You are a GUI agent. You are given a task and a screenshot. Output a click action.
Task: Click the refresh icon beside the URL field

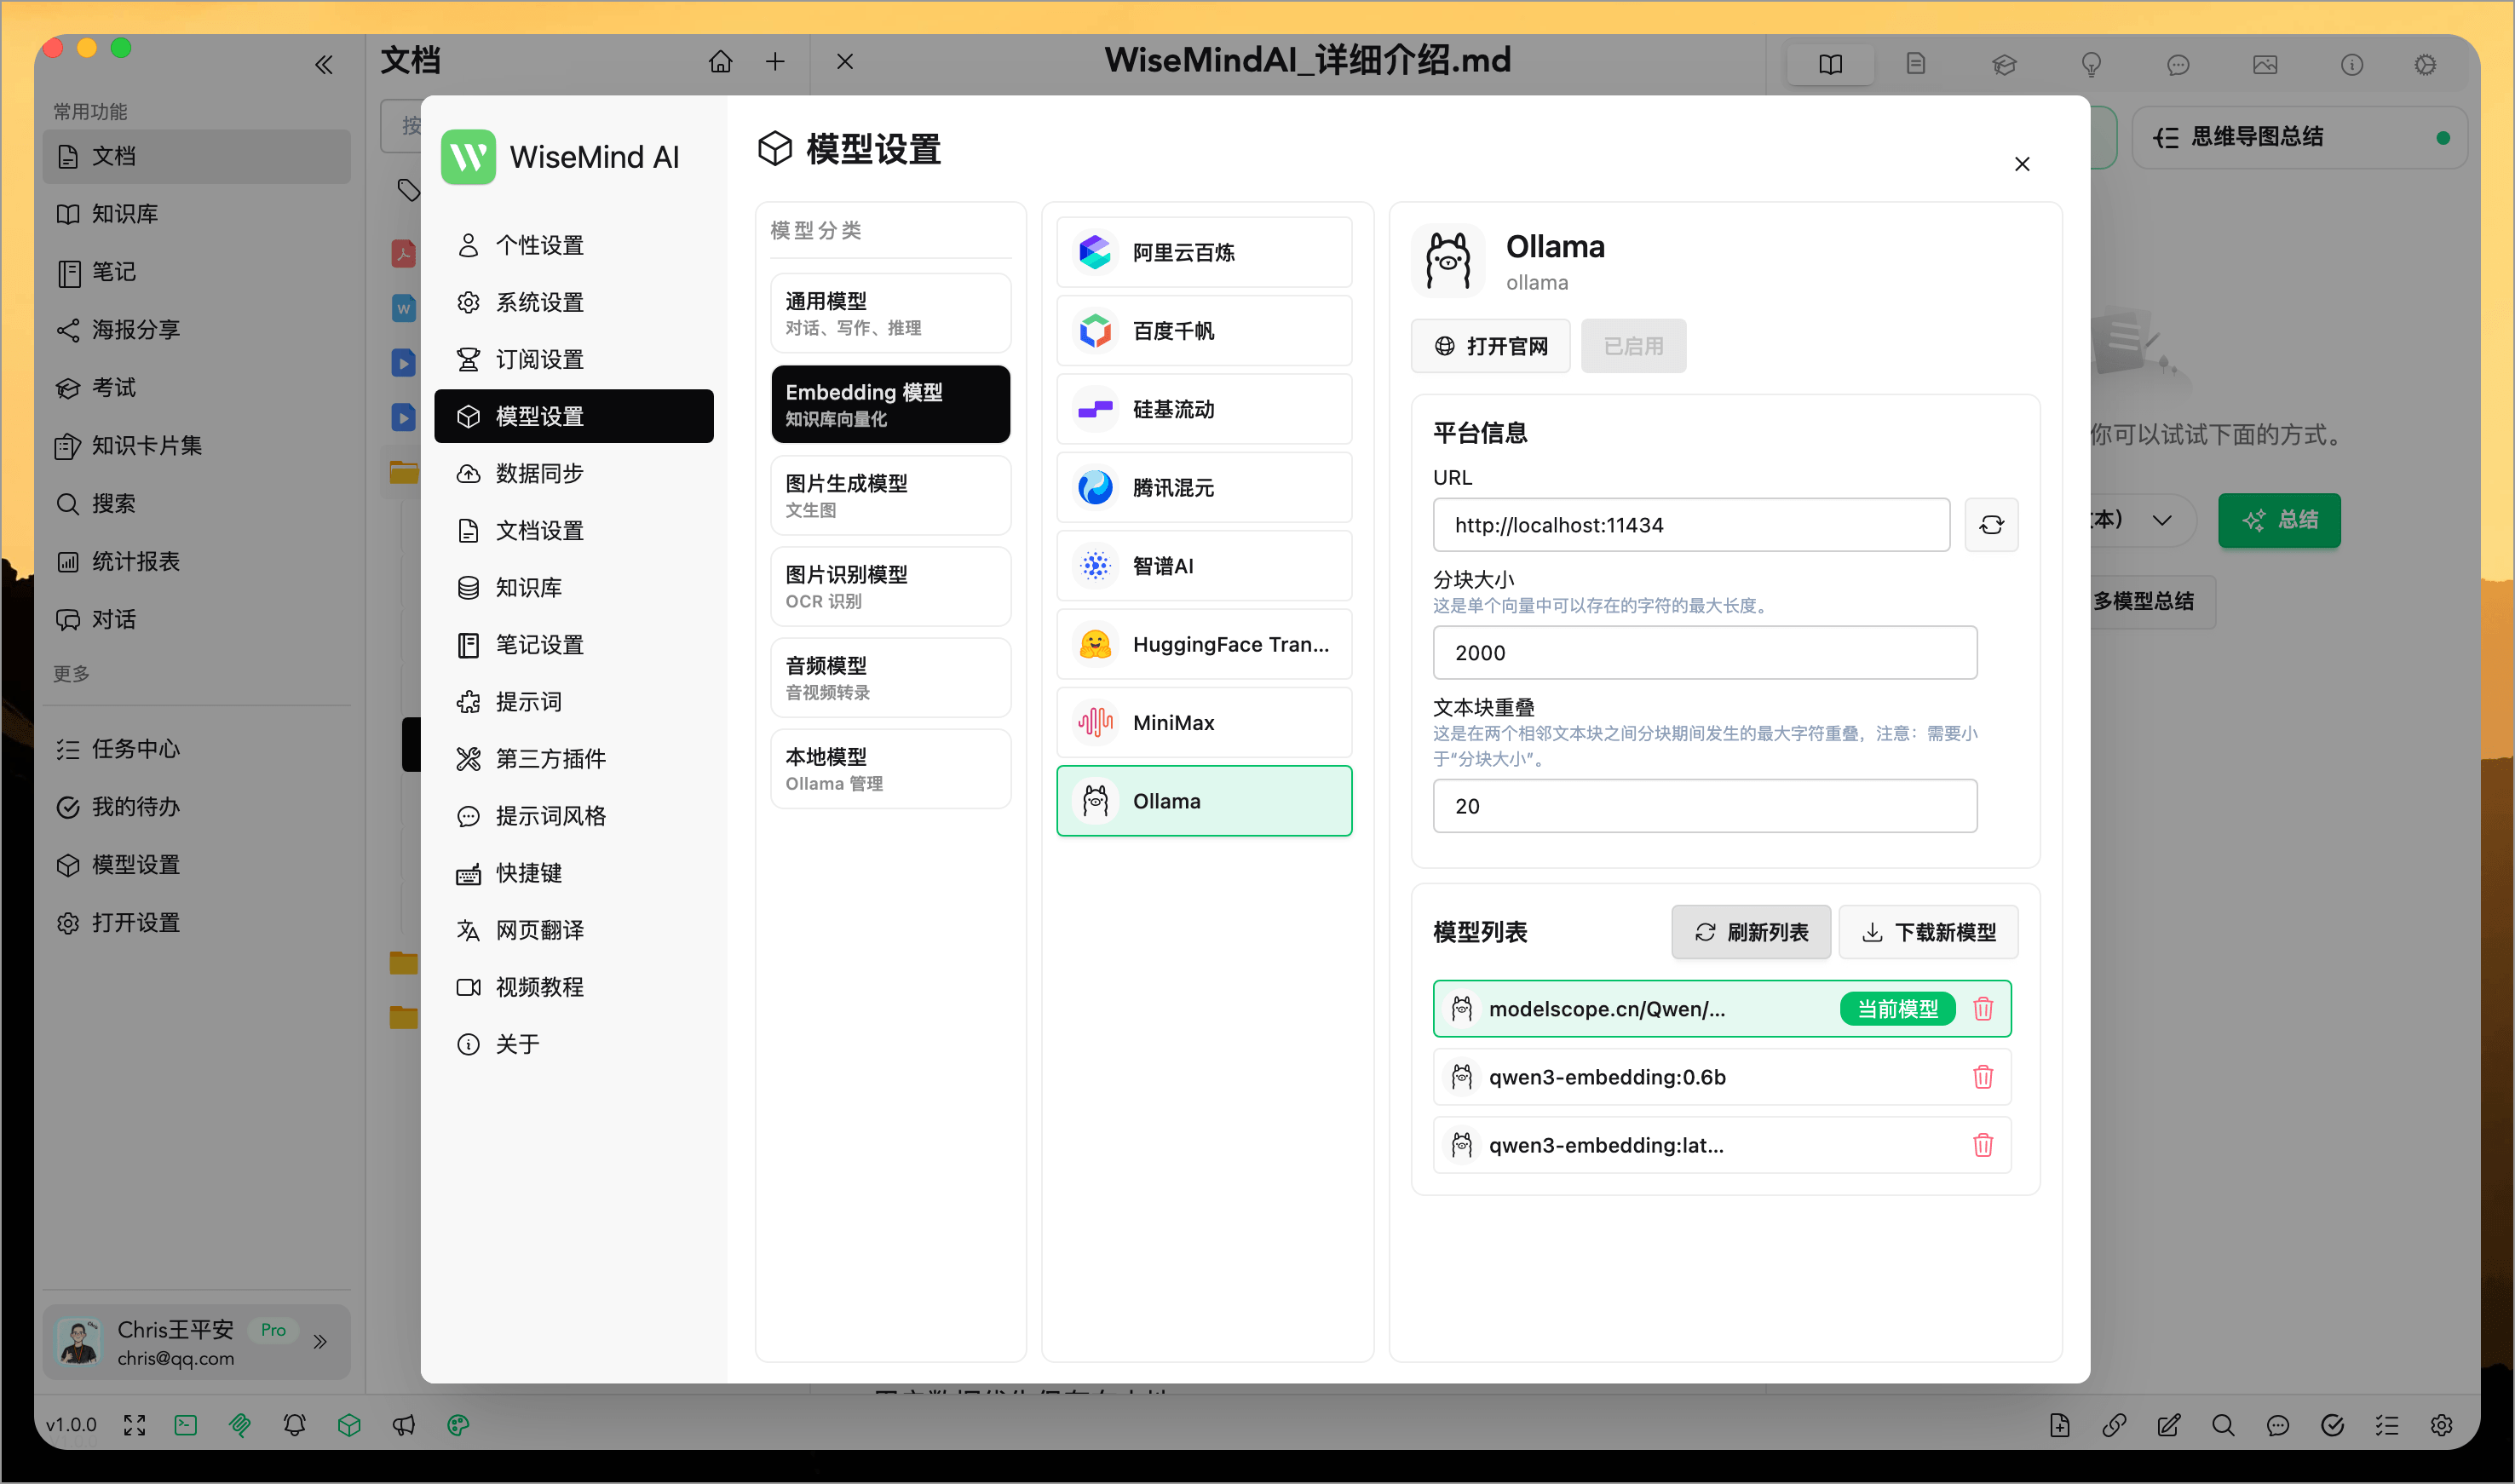(1991, 524)
